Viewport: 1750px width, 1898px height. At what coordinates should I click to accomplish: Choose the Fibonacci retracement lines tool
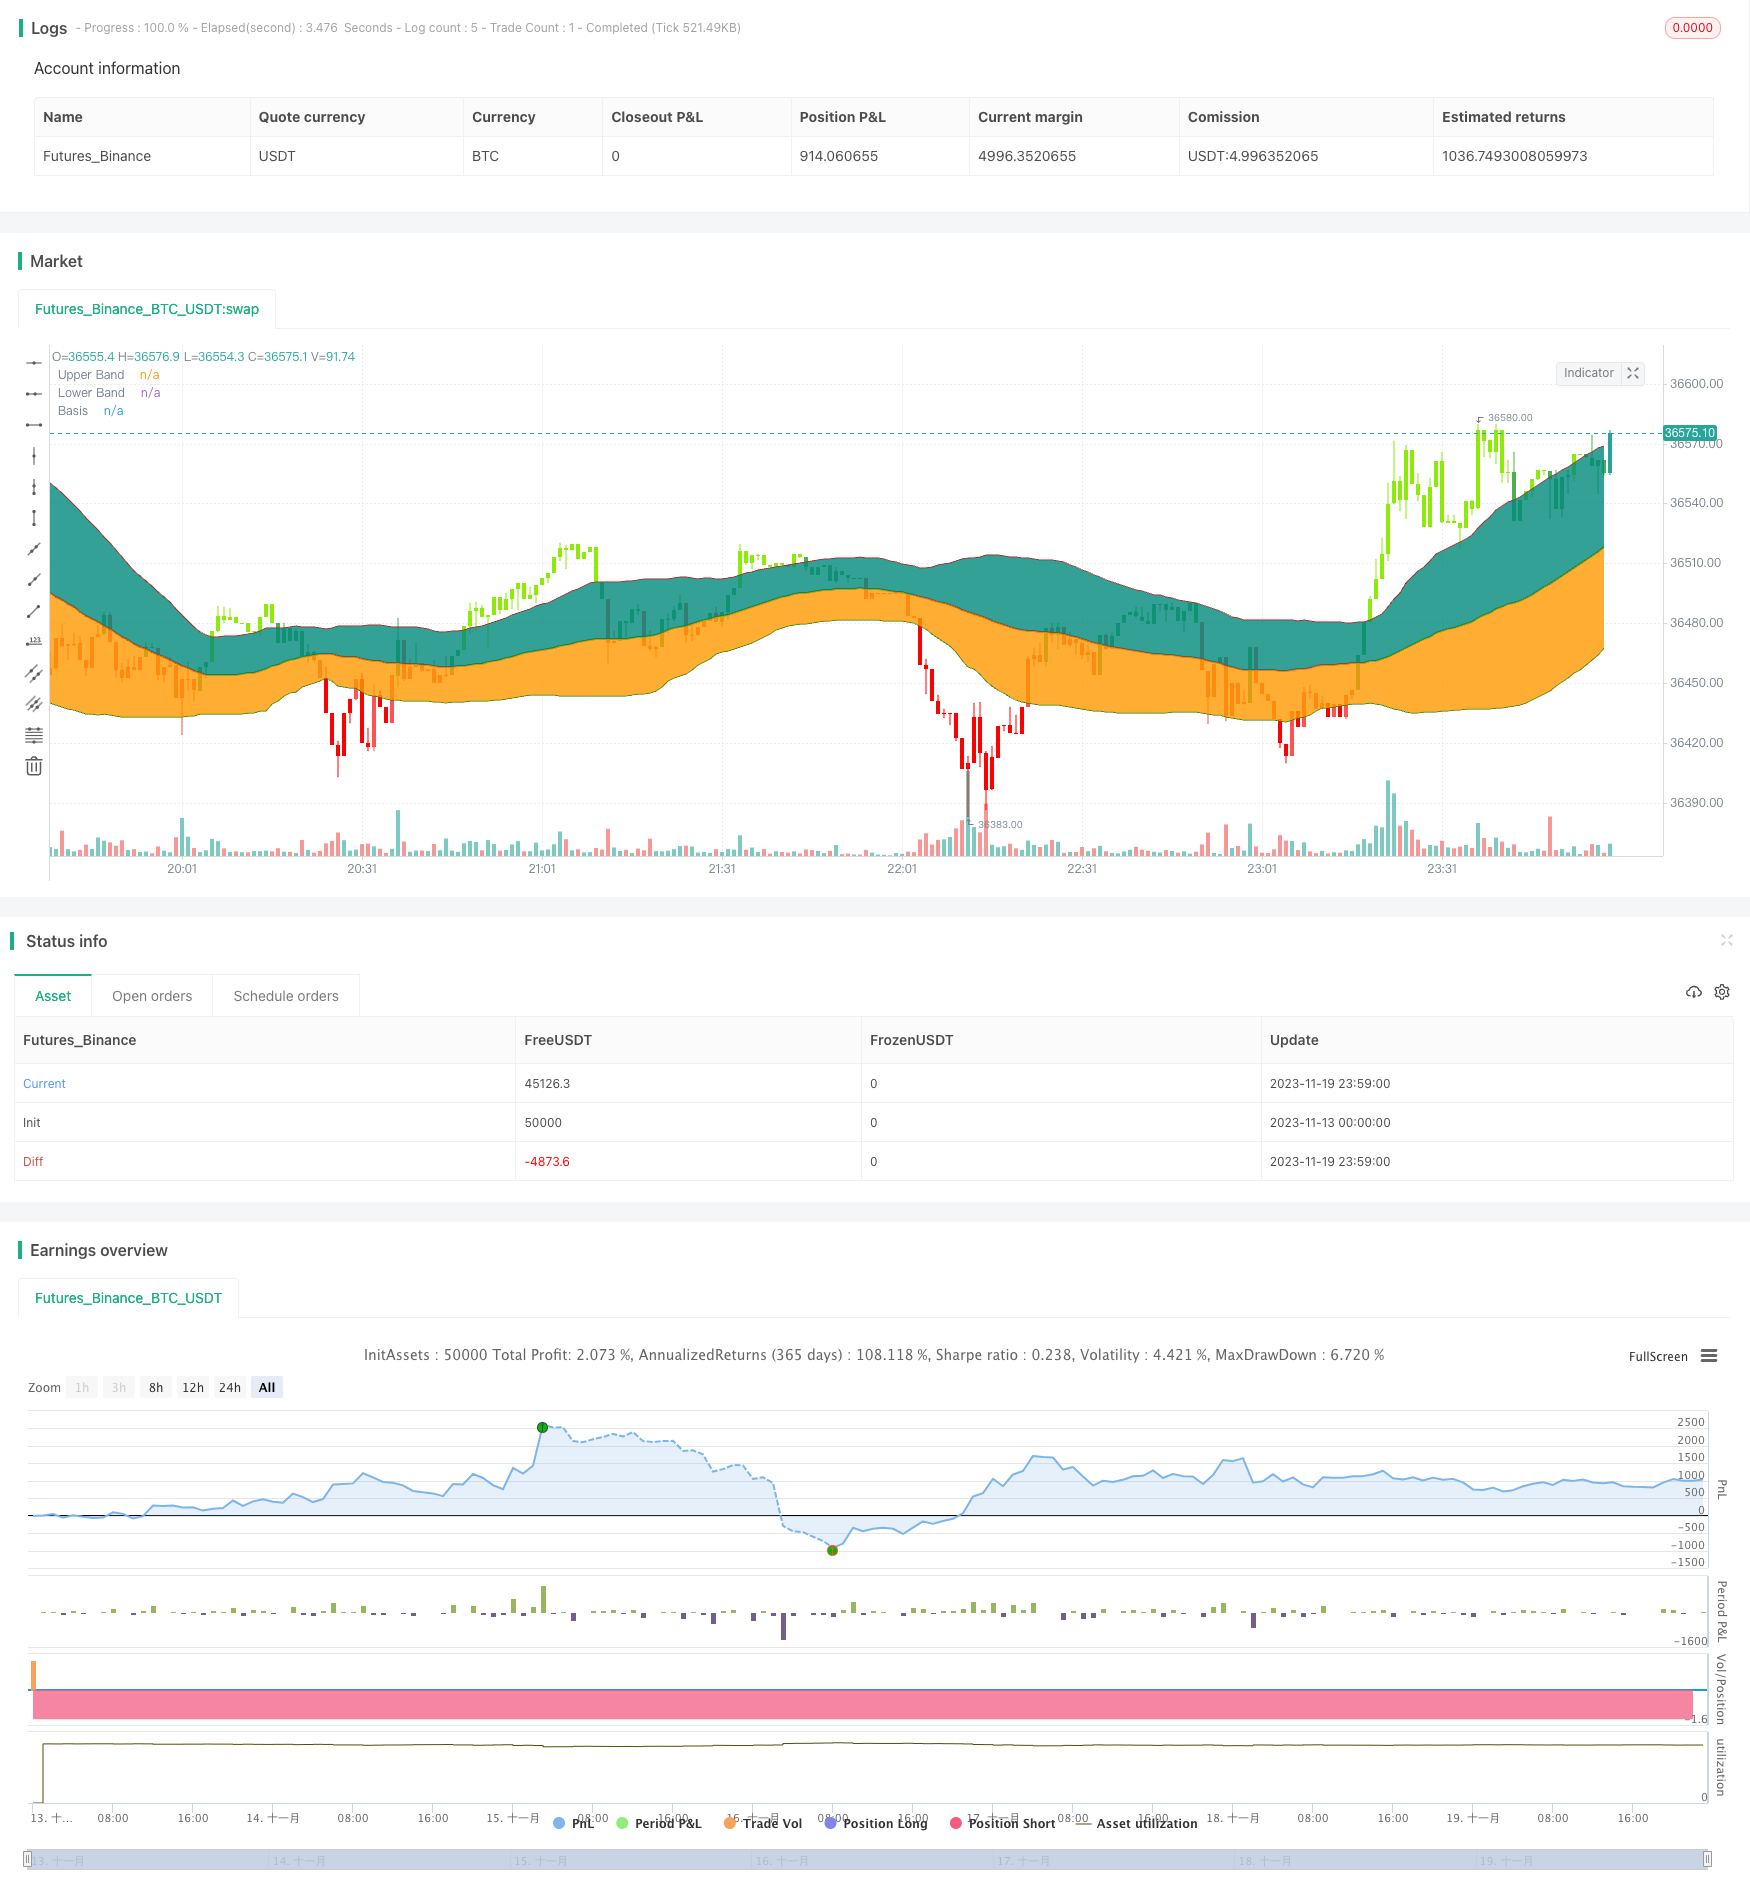34,735
